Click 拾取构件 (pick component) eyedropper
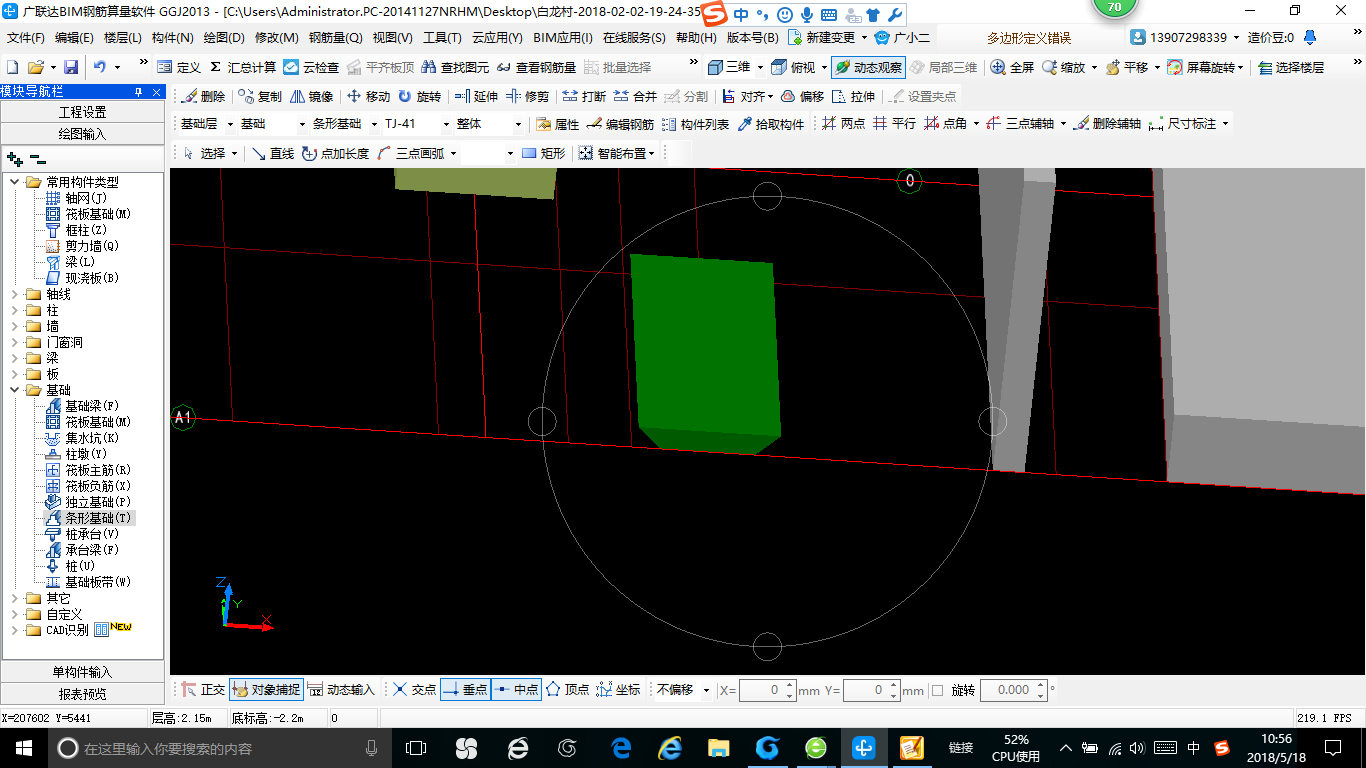1366x768 pixels. (x=771, y=124)
